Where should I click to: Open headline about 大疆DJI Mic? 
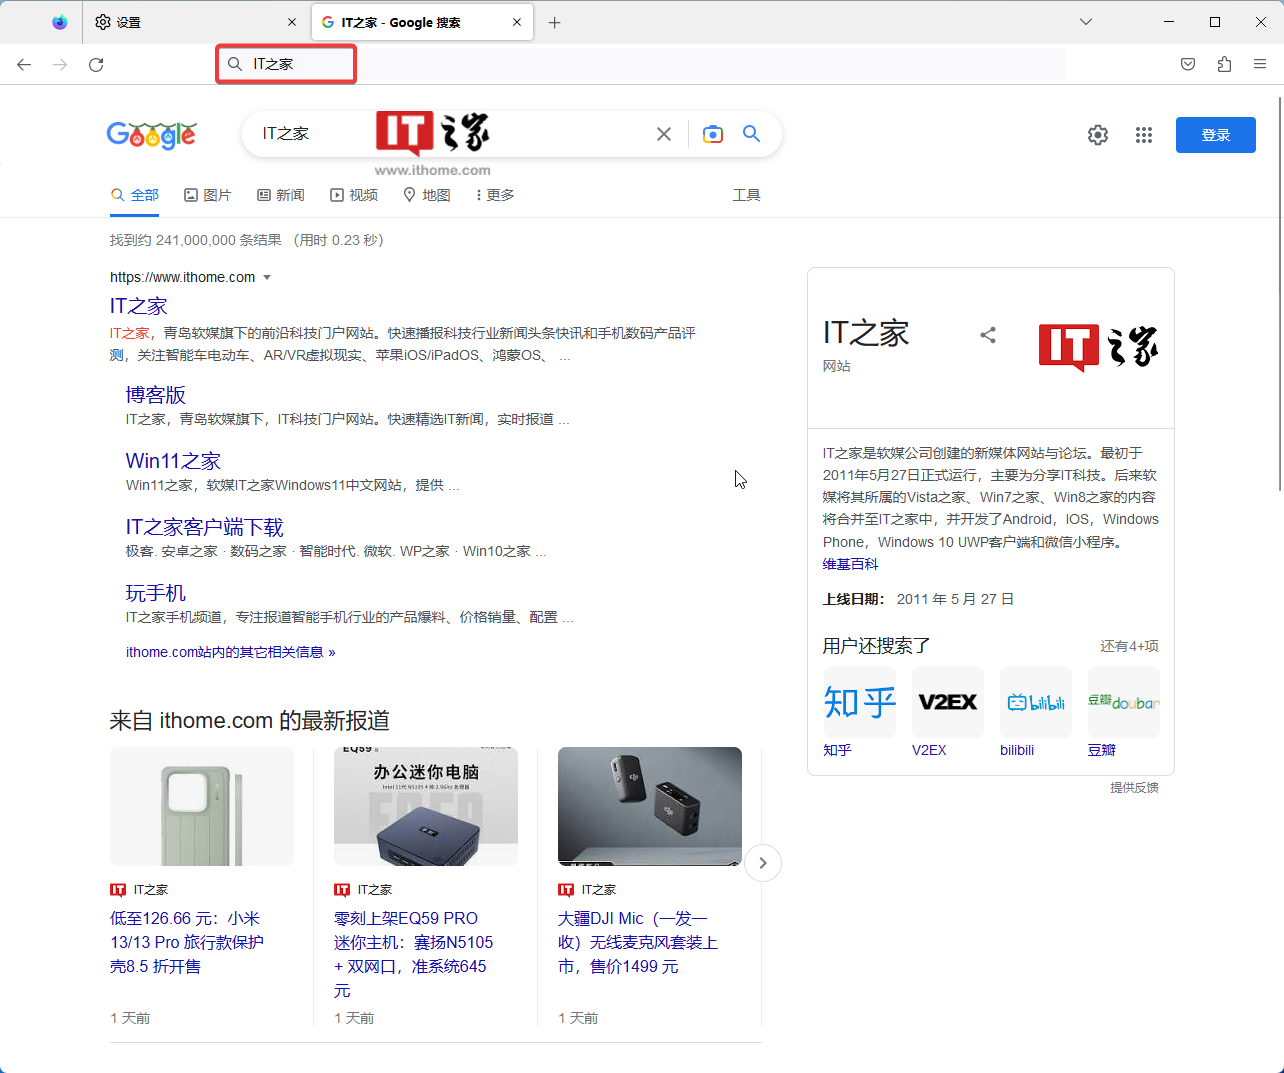[638, 942]
